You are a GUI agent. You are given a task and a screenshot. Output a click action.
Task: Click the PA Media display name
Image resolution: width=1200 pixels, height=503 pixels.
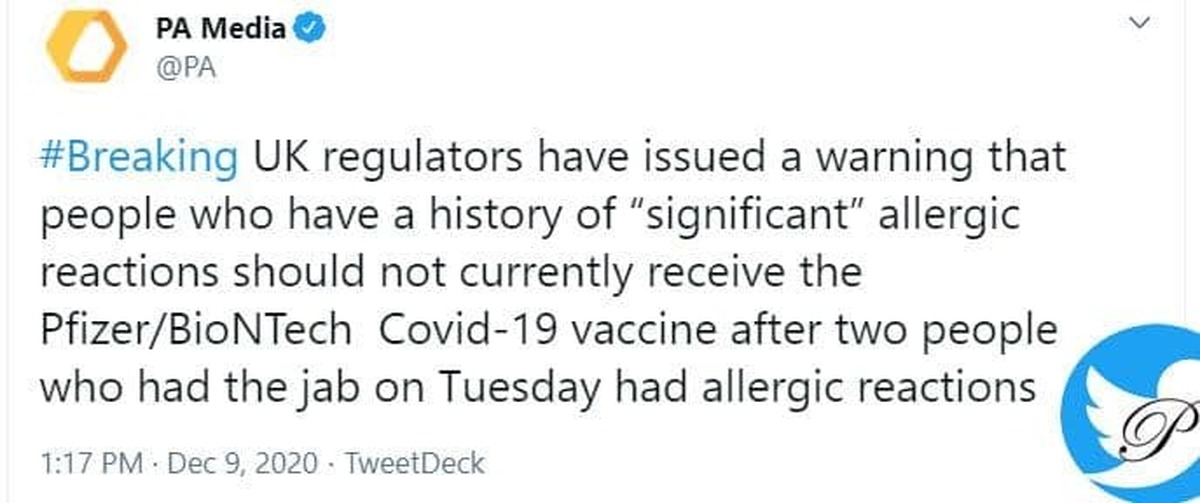221,29
